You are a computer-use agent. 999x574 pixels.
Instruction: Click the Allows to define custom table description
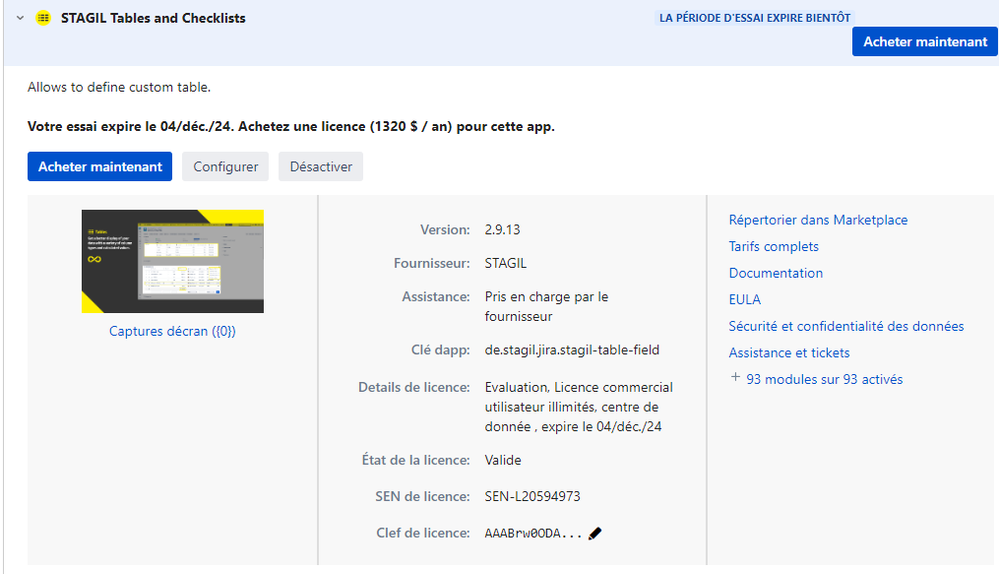click(119, 87)
